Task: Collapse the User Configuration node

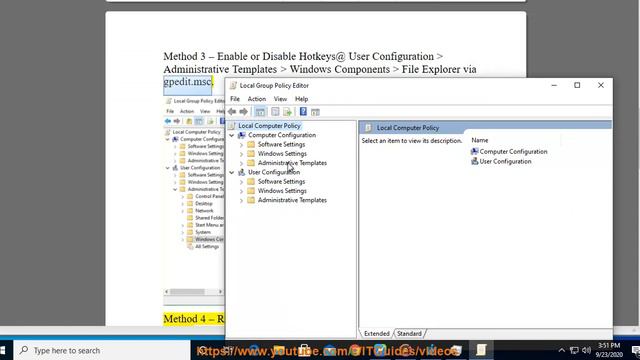Action: (232, 172)
